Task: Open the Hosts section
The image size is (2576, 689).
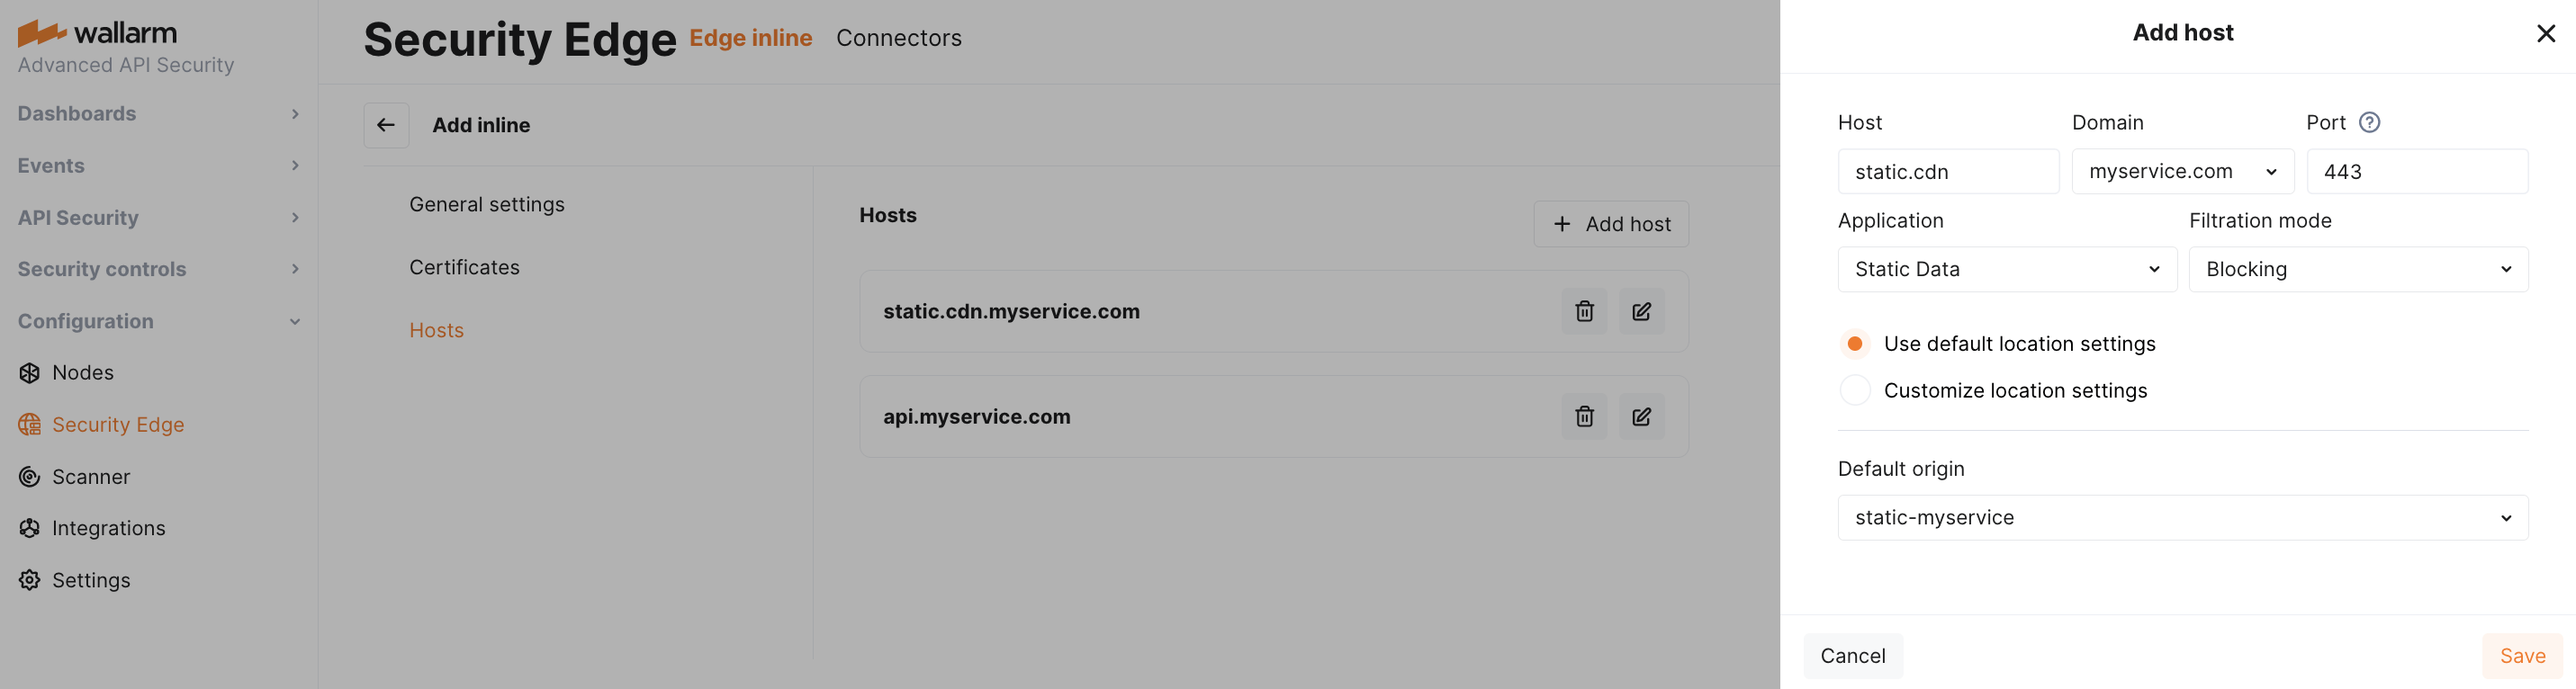Action: coord(436,330)
